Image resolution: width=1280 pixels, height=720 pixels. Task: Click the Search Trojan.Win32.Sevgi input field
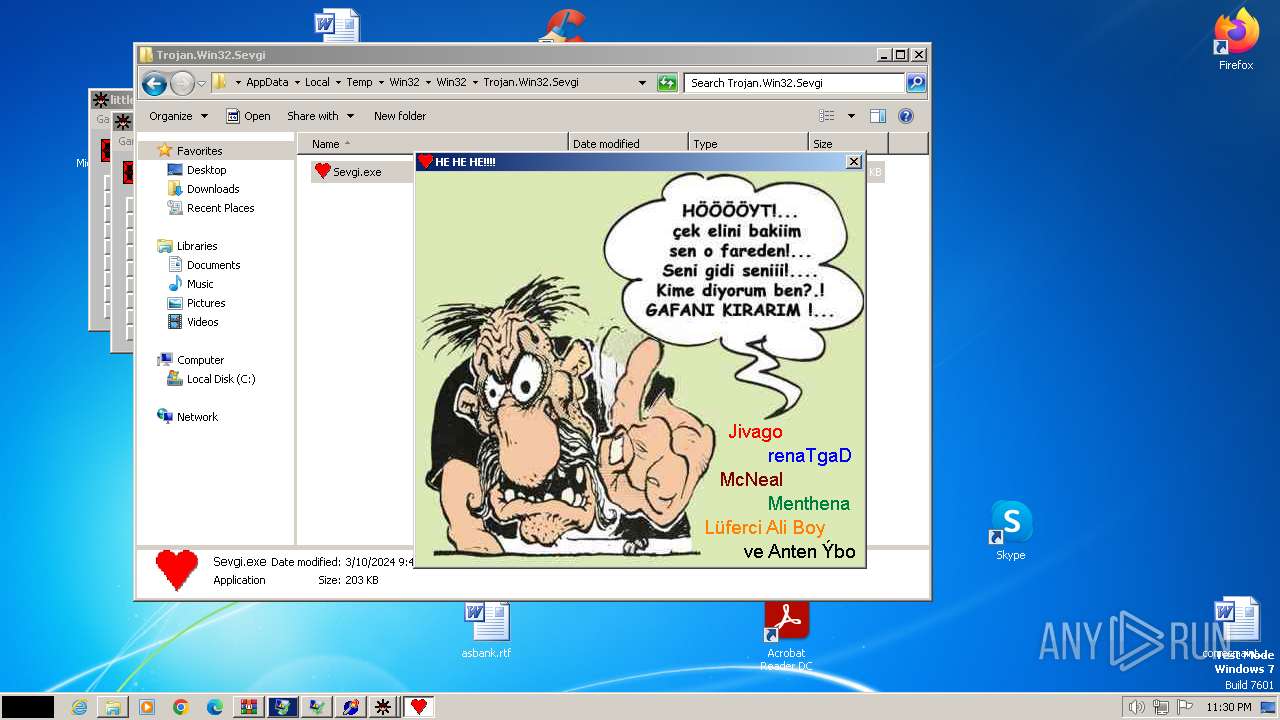[x=795, y=83]
